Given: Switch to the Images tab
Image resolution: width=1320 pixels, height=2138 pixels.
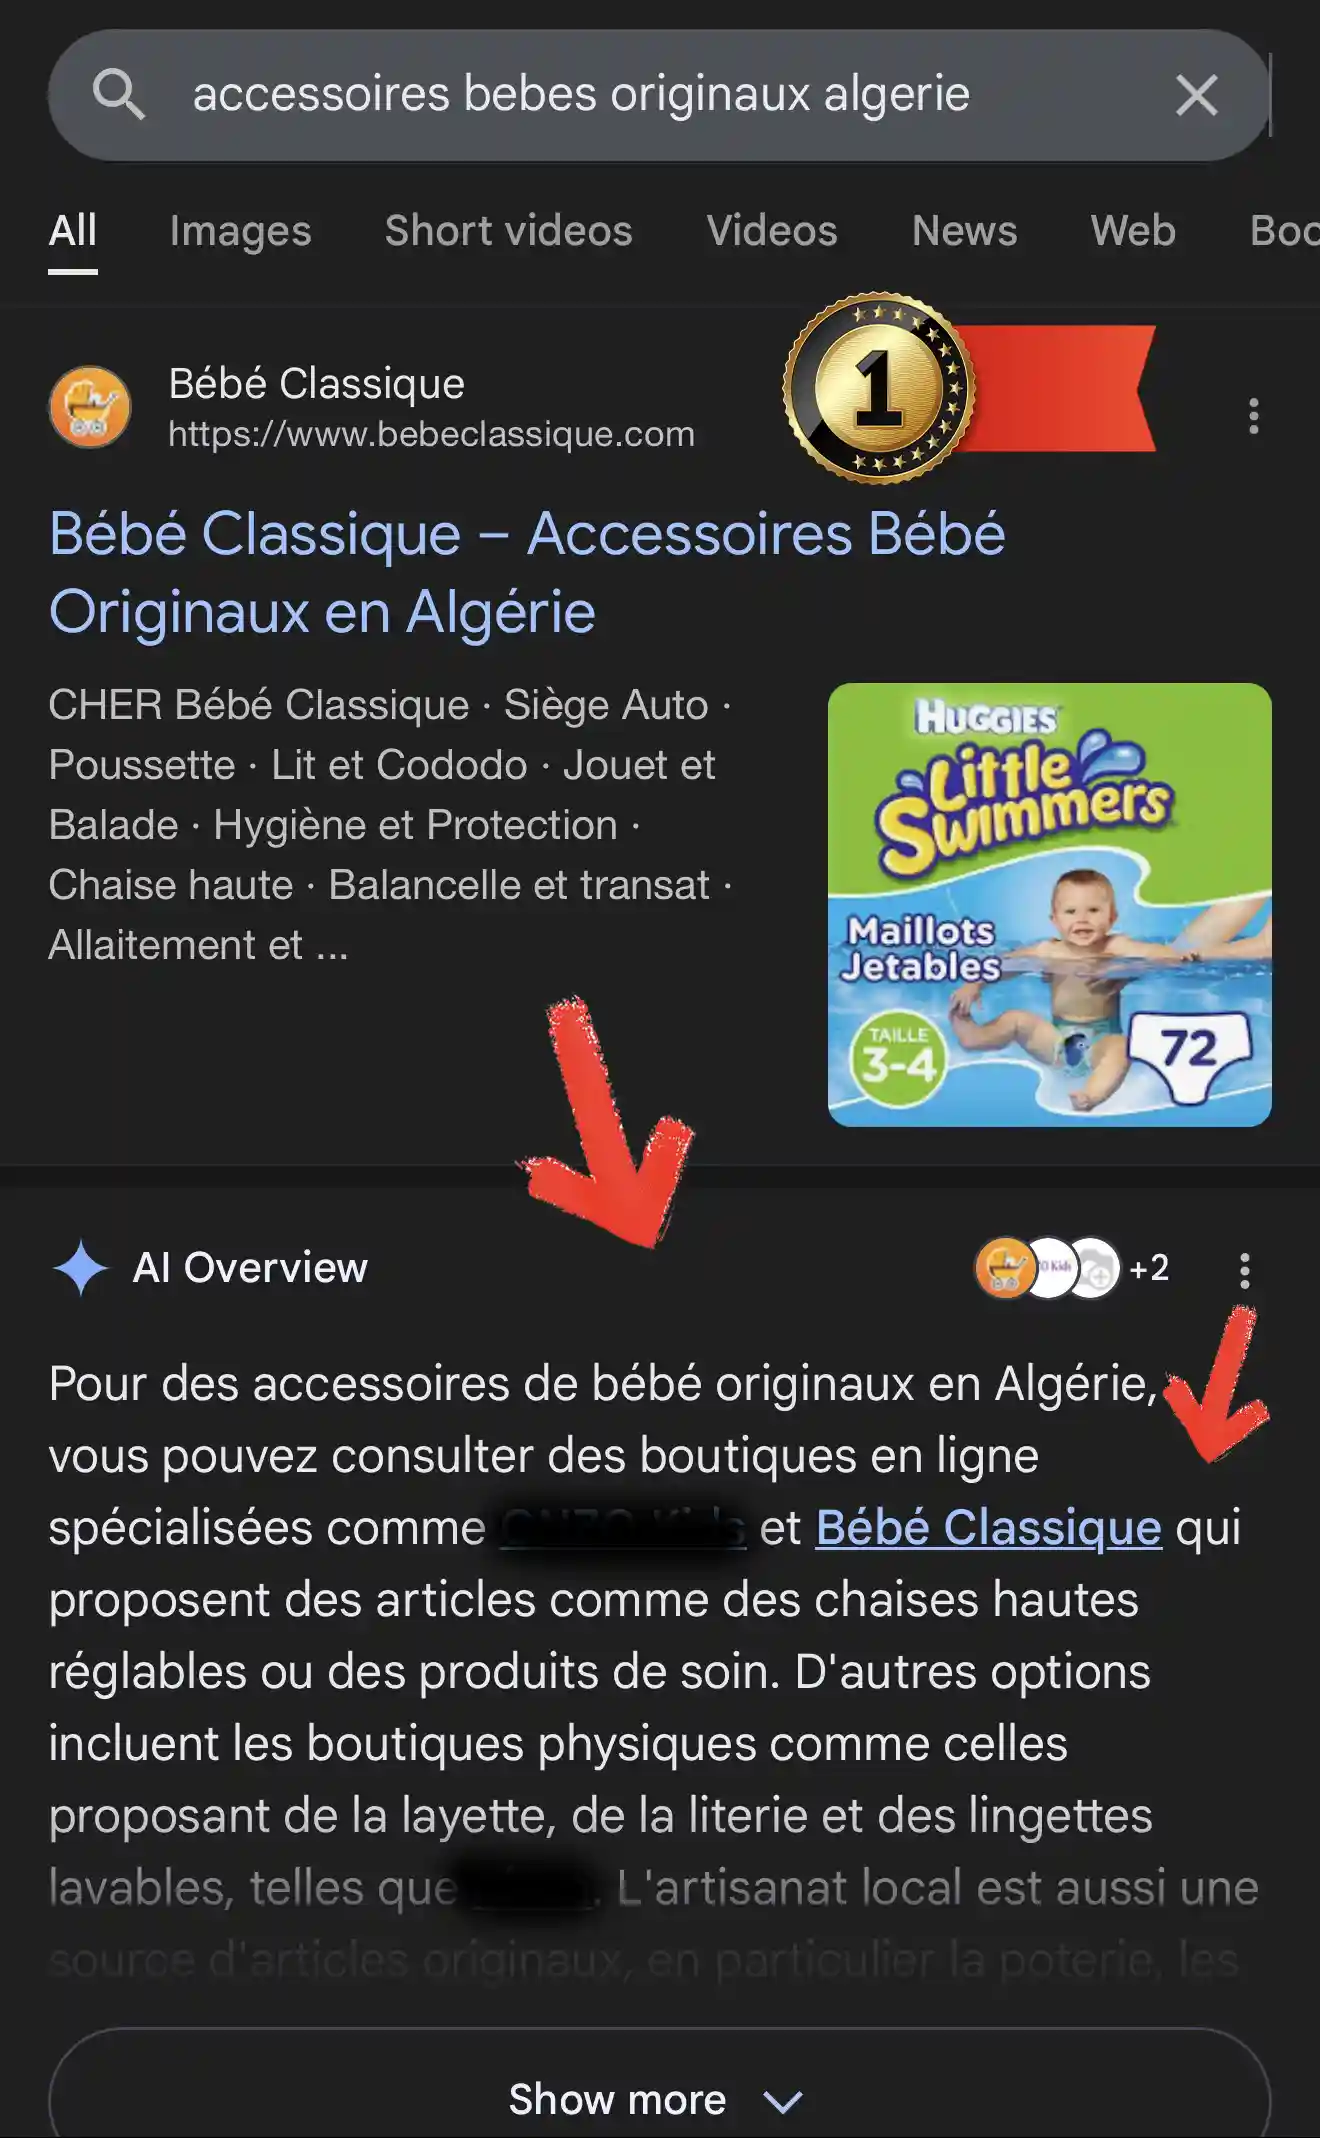Looking at the screenshot, I should (x=240, y=231).
